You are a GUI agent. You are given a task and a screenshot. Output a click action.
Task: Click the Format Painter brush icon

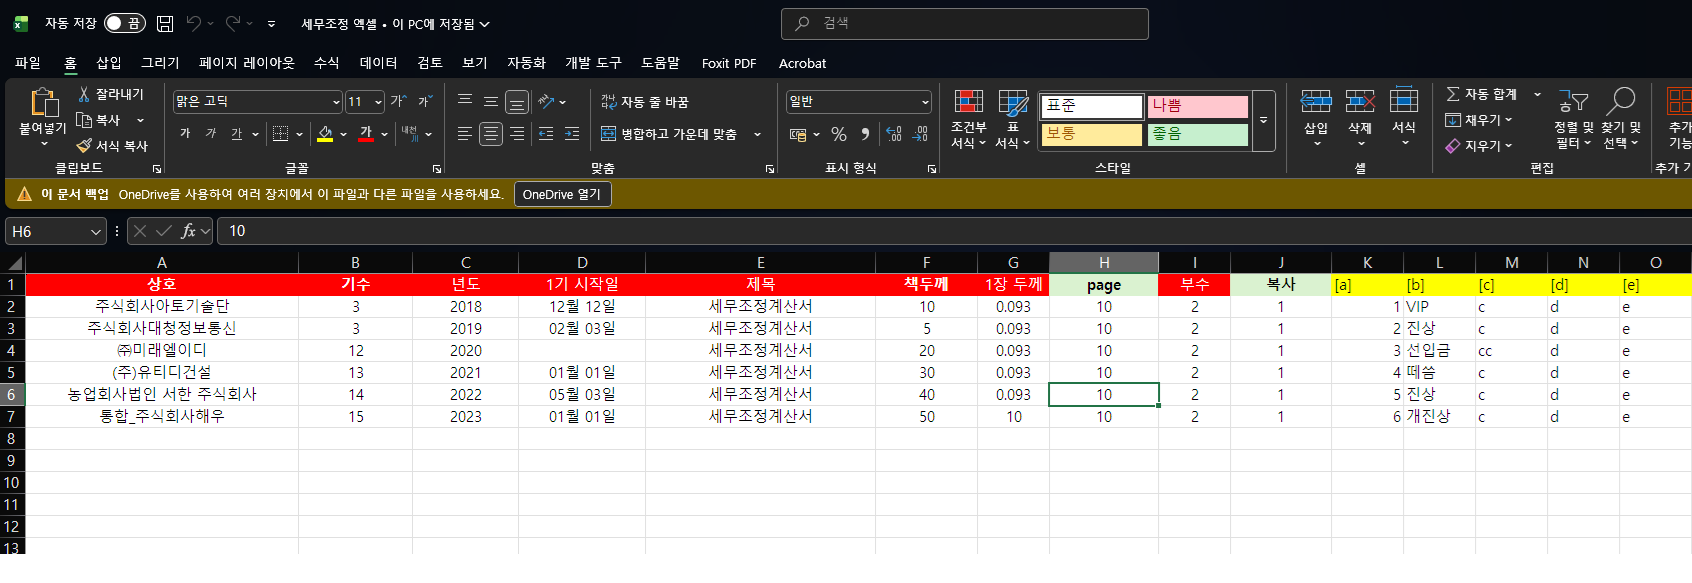click(x=84, y=146)
